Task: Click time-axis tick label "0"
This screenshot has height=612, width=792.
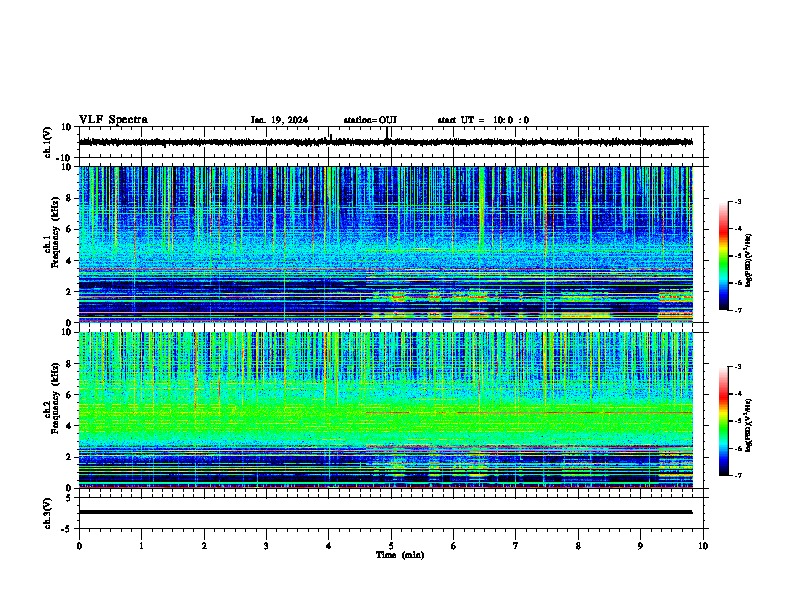Action: click(79, 546)
